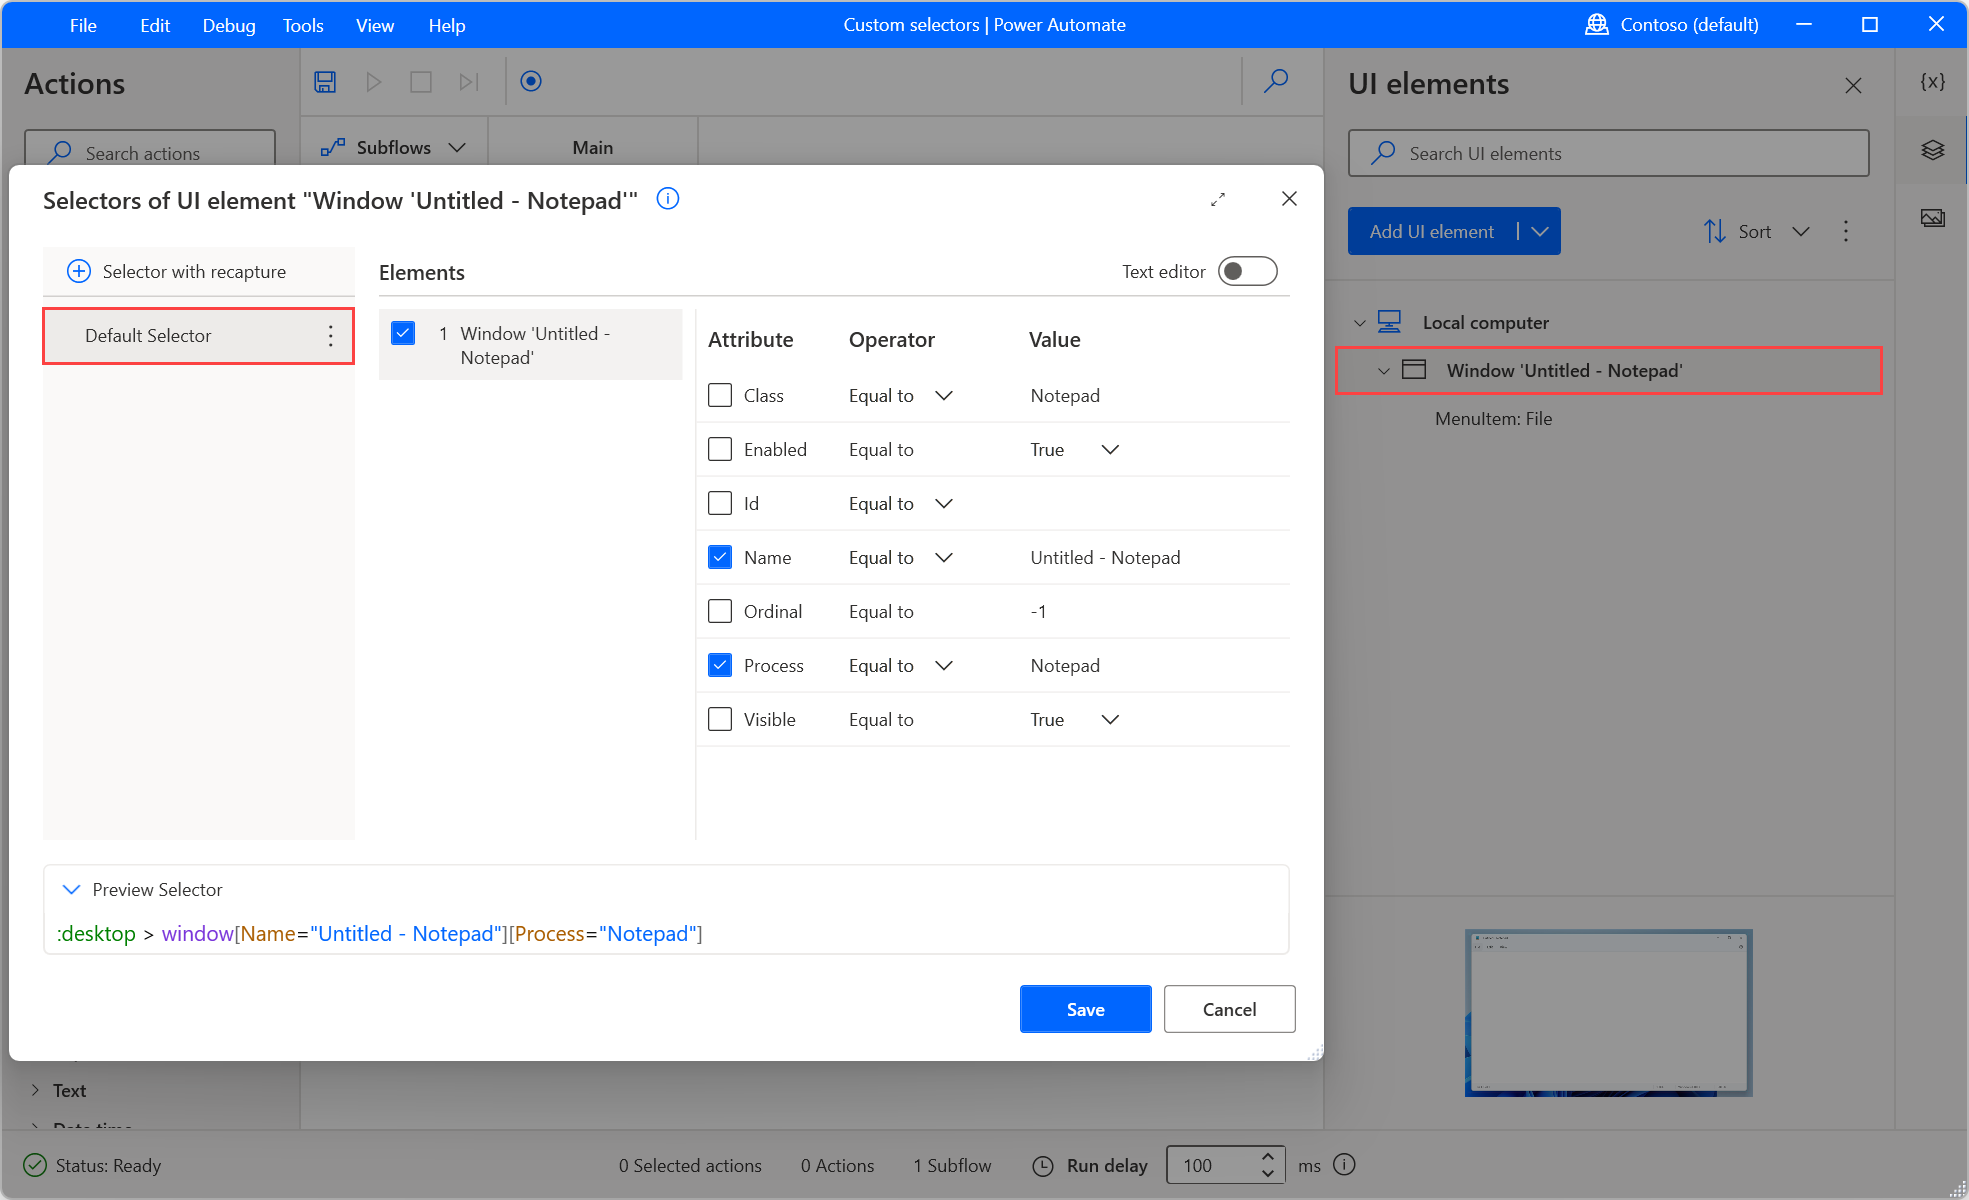
Task: Open the Subflows menu
Action: click(x=395, y=146)
